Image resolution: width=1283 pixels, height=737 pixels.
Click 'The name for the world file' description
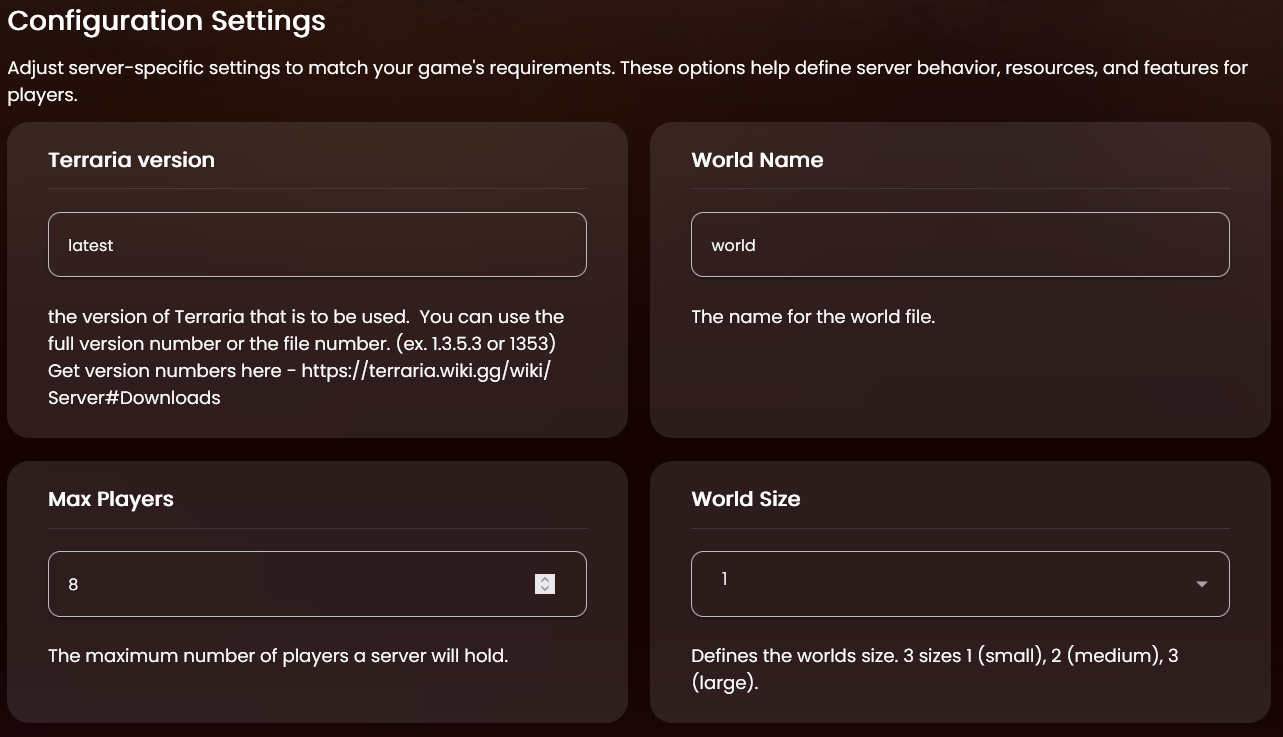812,317
